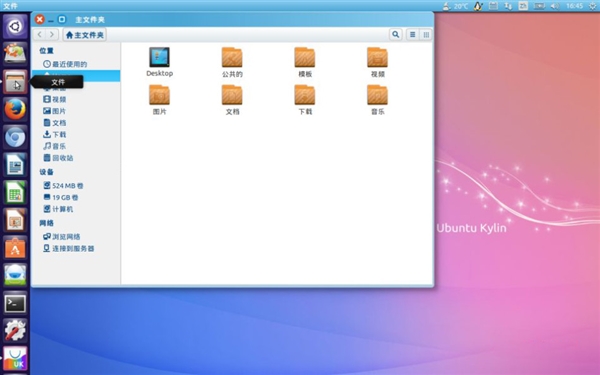This screenshot has height=375, width=600.
Task: Click the Ubuntu Dash home button
Action: click(15, 26)
